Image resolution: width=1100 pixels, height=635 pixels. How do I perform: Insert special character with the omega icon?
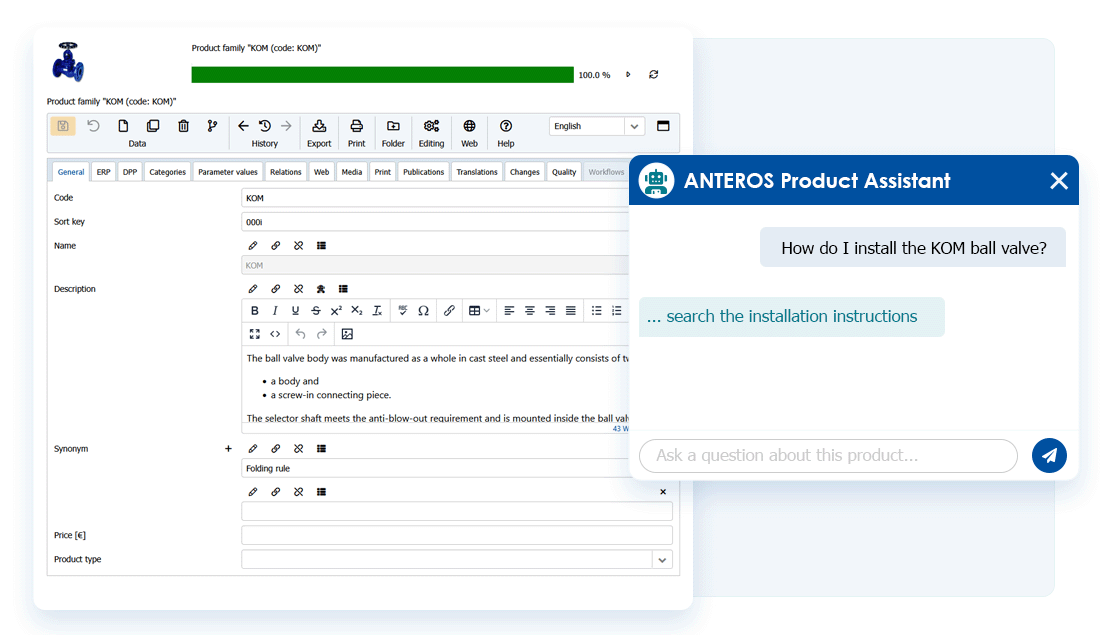[423, 311]
